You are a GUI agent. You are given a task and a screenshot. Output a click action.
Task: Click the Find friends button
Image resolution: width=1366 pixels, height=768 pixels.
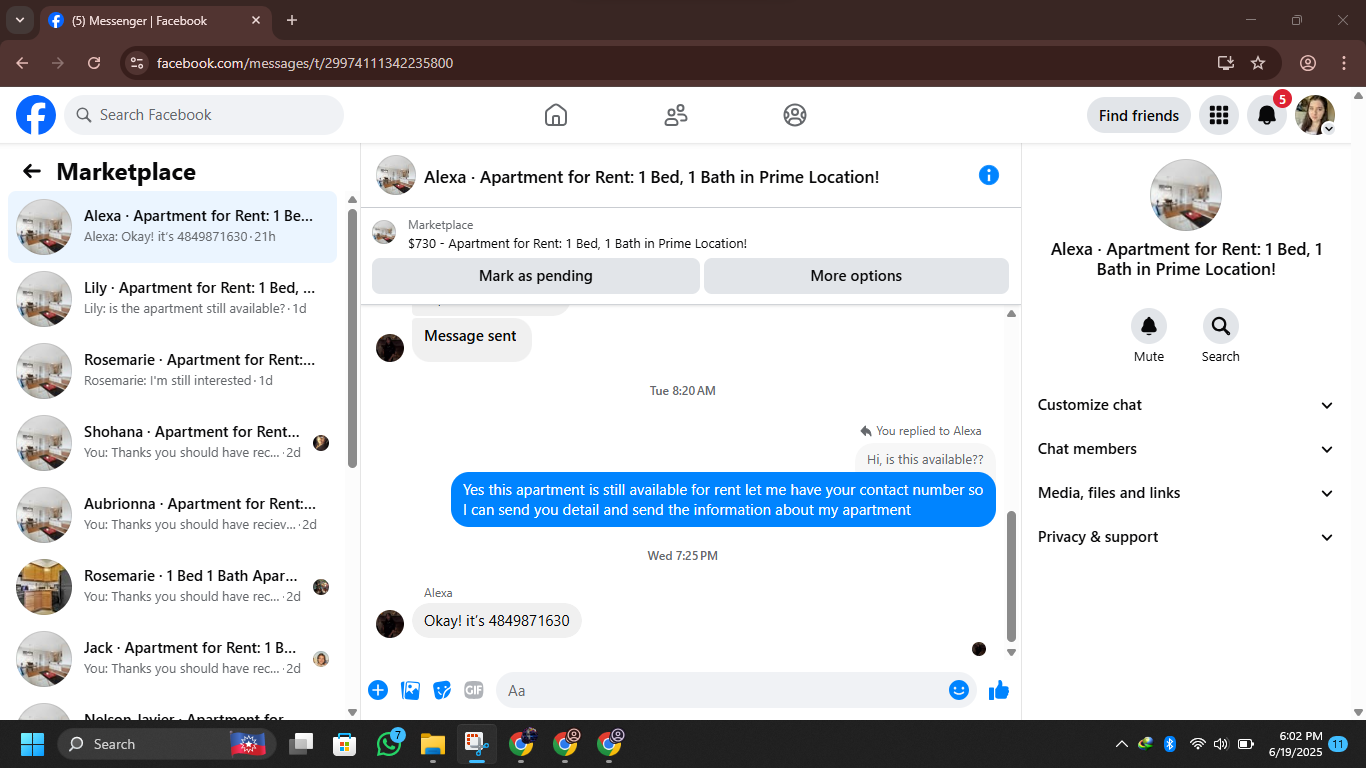click(x=1139, y=115)
